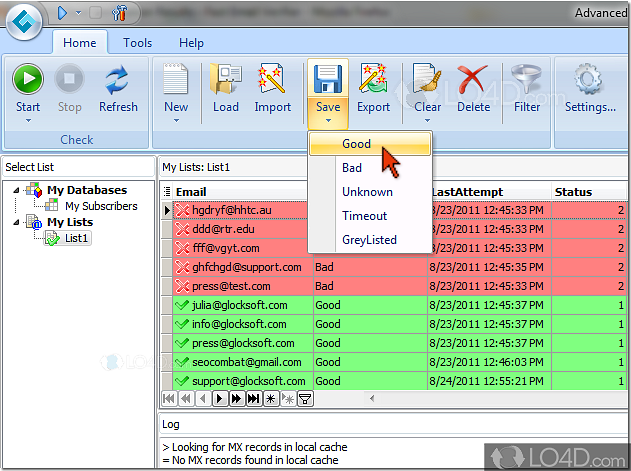Switch to the Tools ribbon tab

138,43
